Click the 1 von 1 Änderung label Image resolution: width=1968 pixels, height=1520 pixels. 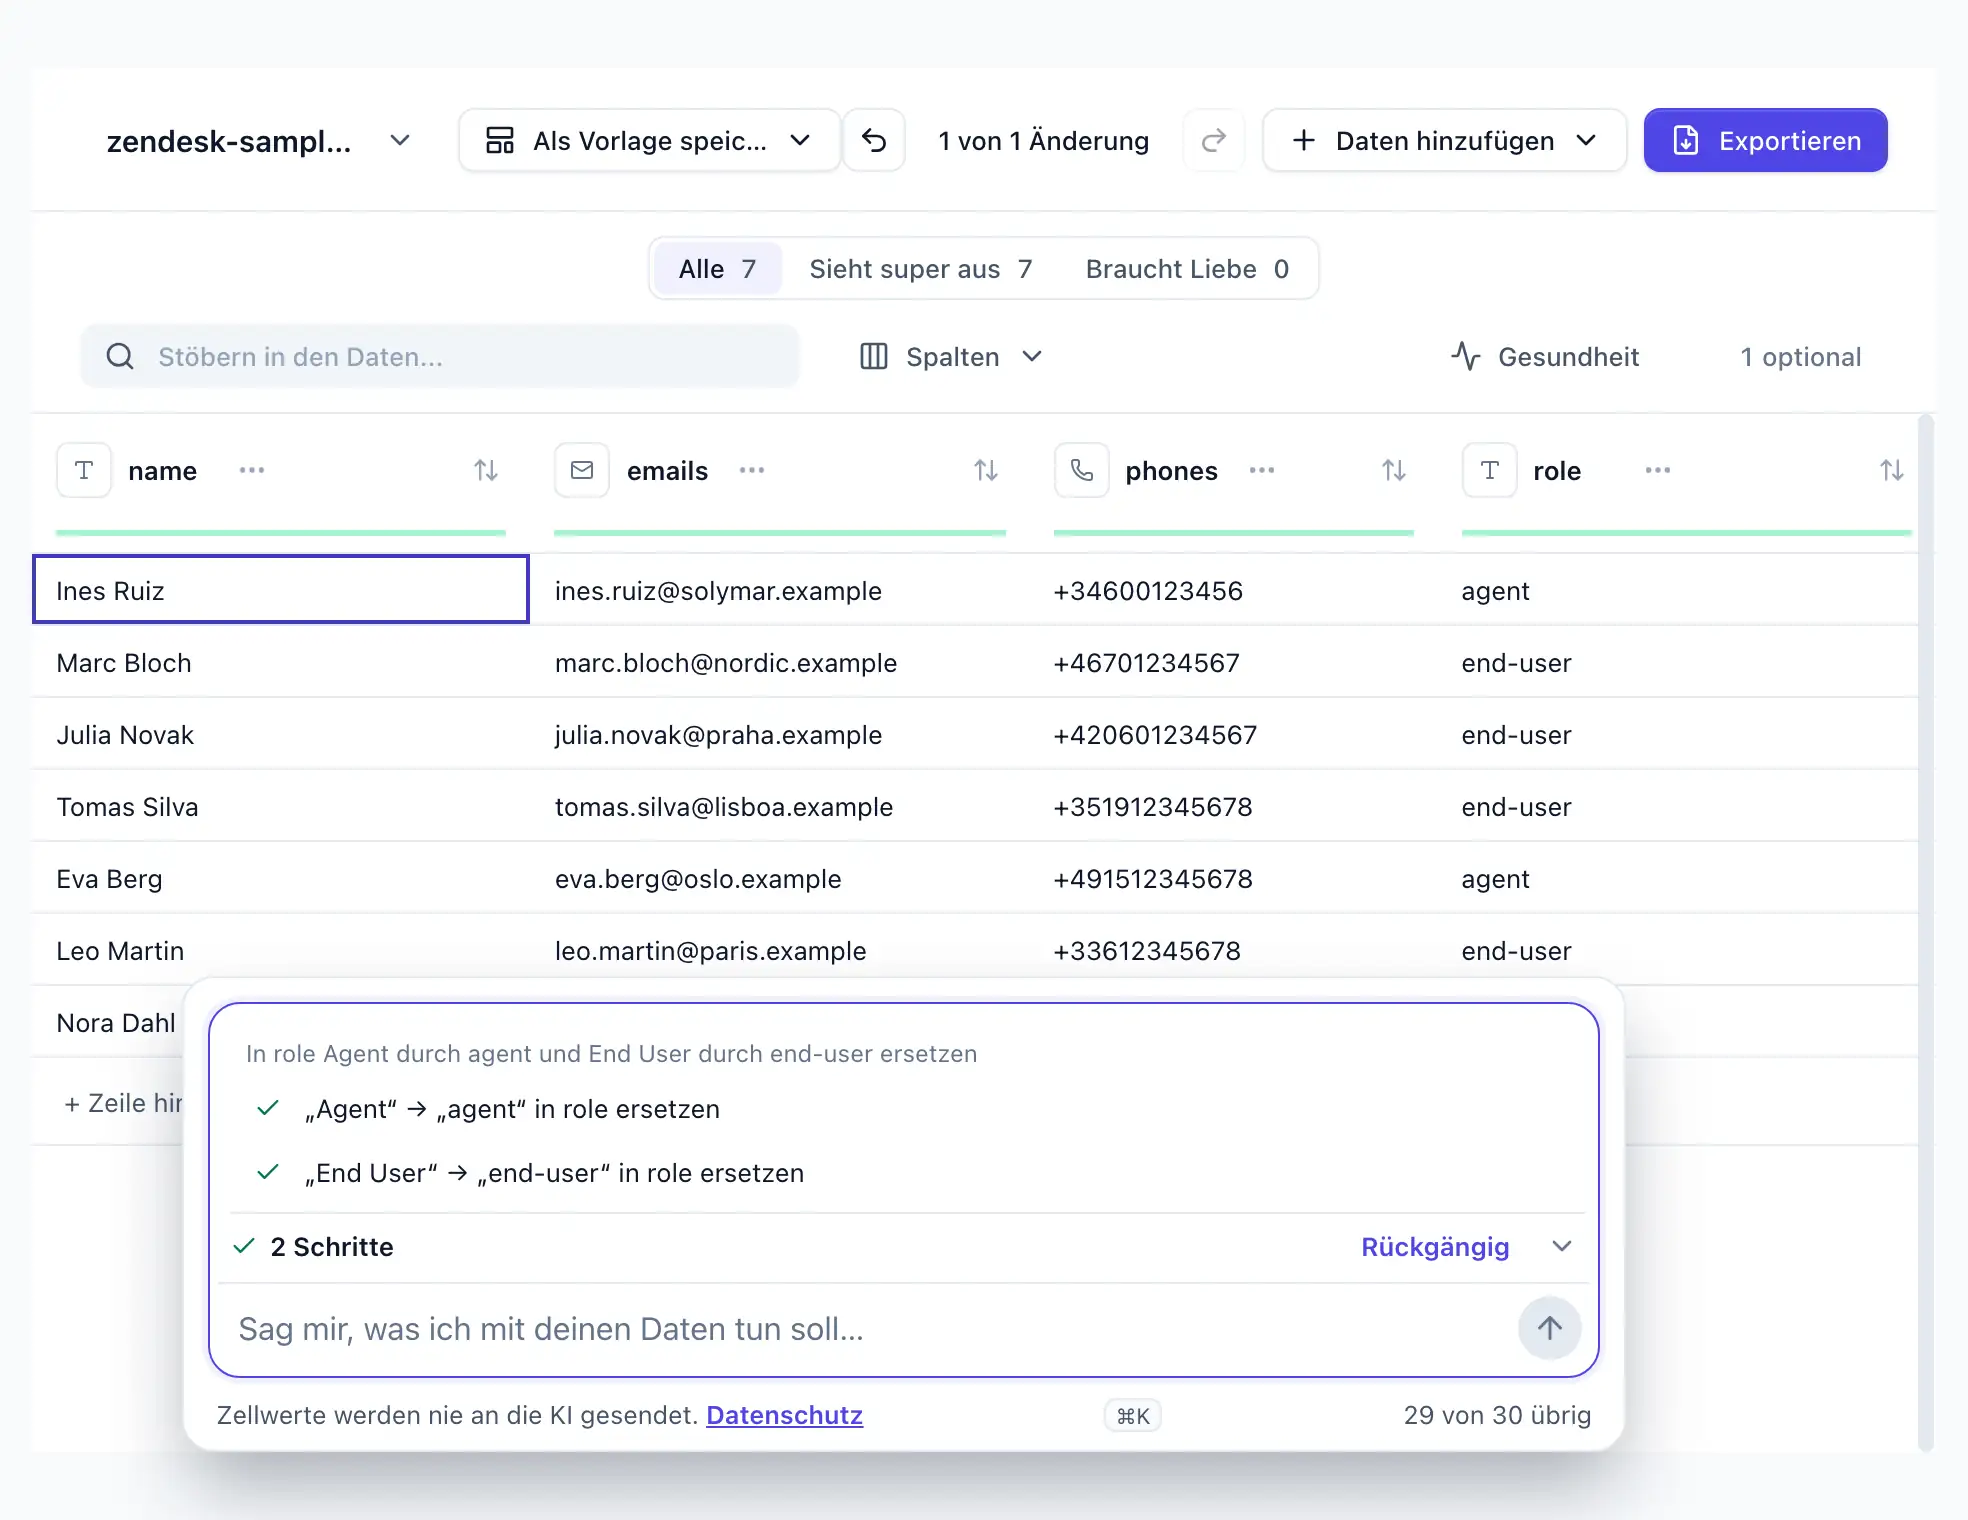(1043, 141)
